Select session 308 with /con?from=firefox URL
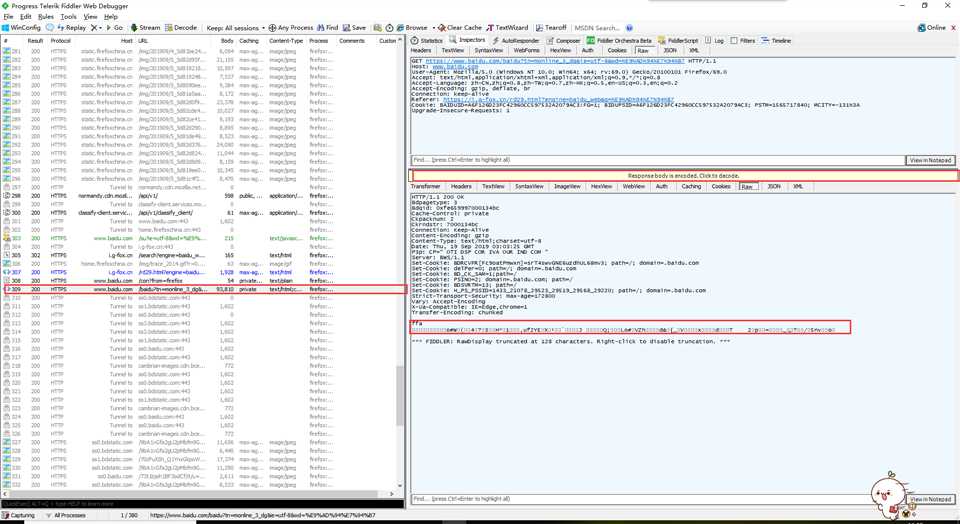Viewport: 960px width, 524px height. 200,280
